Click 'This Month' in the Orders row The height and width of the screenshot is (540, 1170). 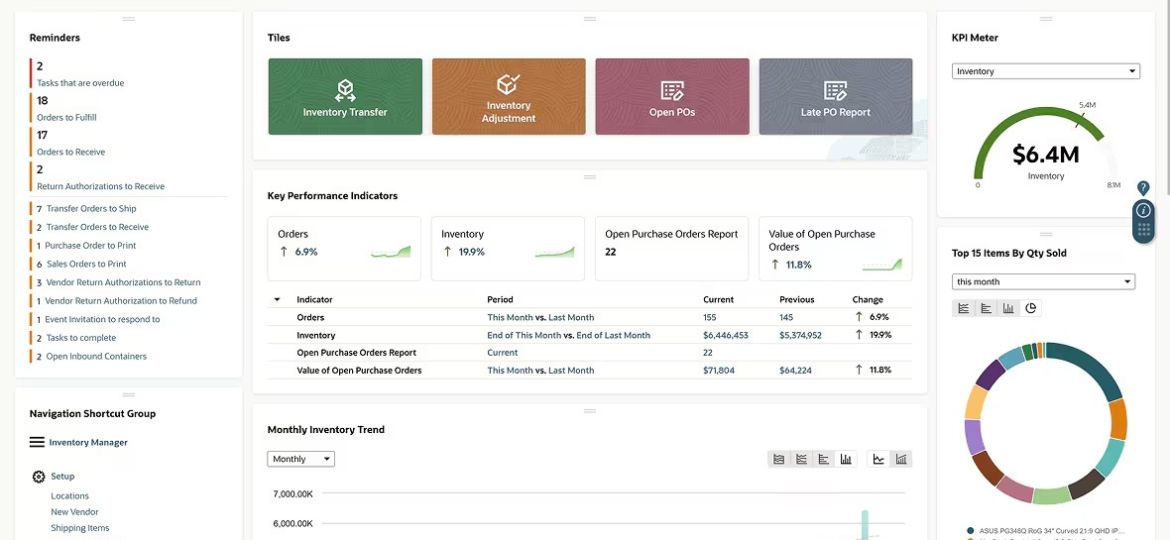click(510, 317)
